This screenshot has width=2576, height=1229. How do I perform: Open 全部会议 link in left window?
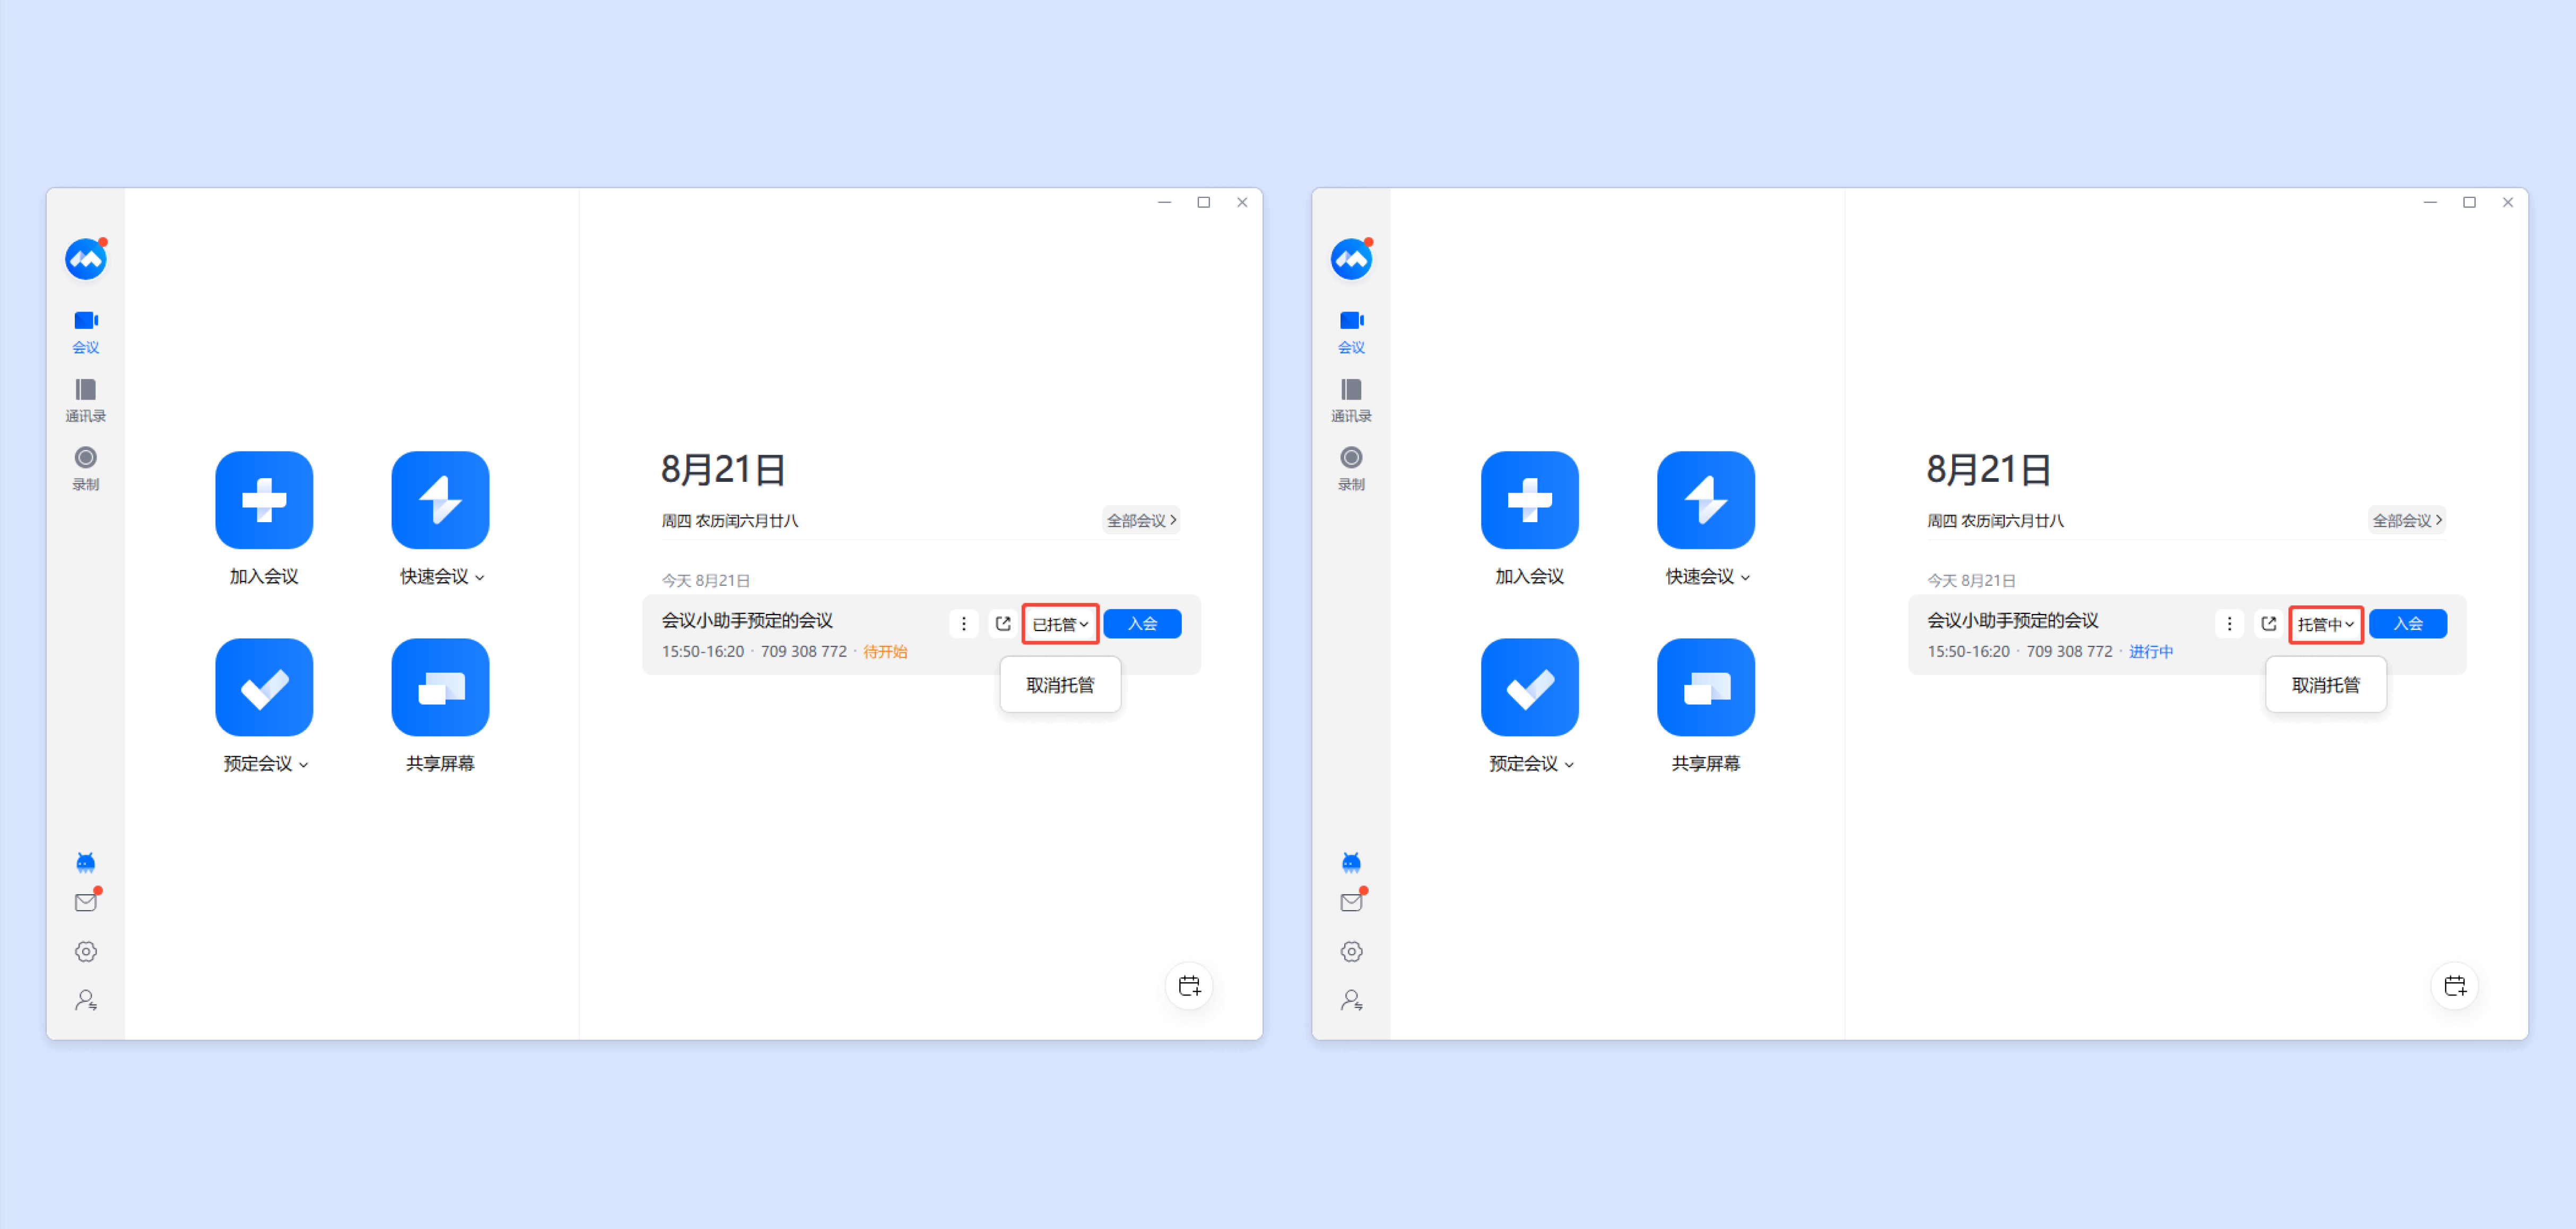[x=1141, y=520]
